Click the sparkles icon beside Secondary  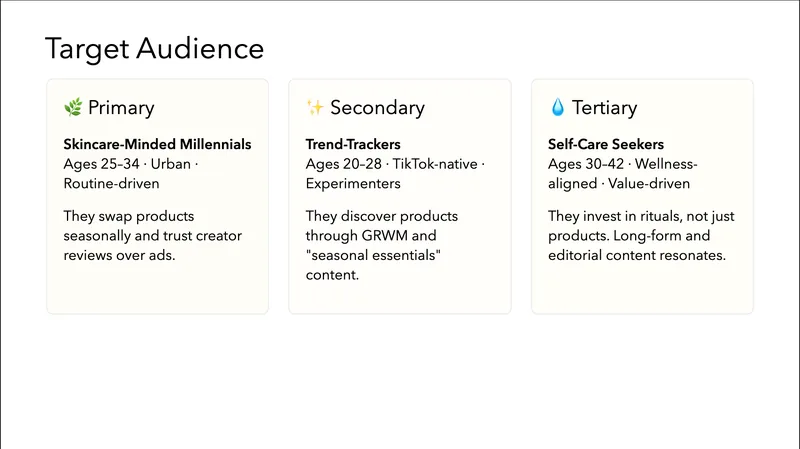315,108
